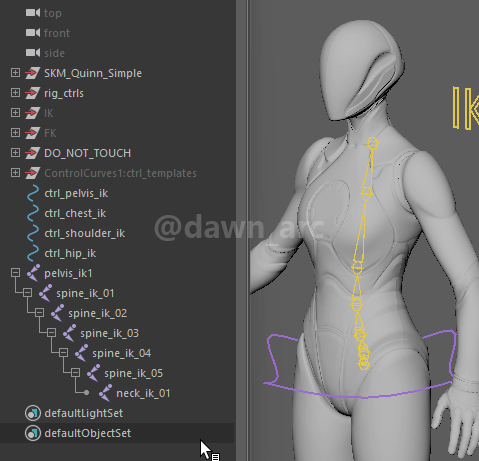
Task: Select the 'pelvis_ik1' joint name
Action: pyautogui.click(x=68, y=273)
